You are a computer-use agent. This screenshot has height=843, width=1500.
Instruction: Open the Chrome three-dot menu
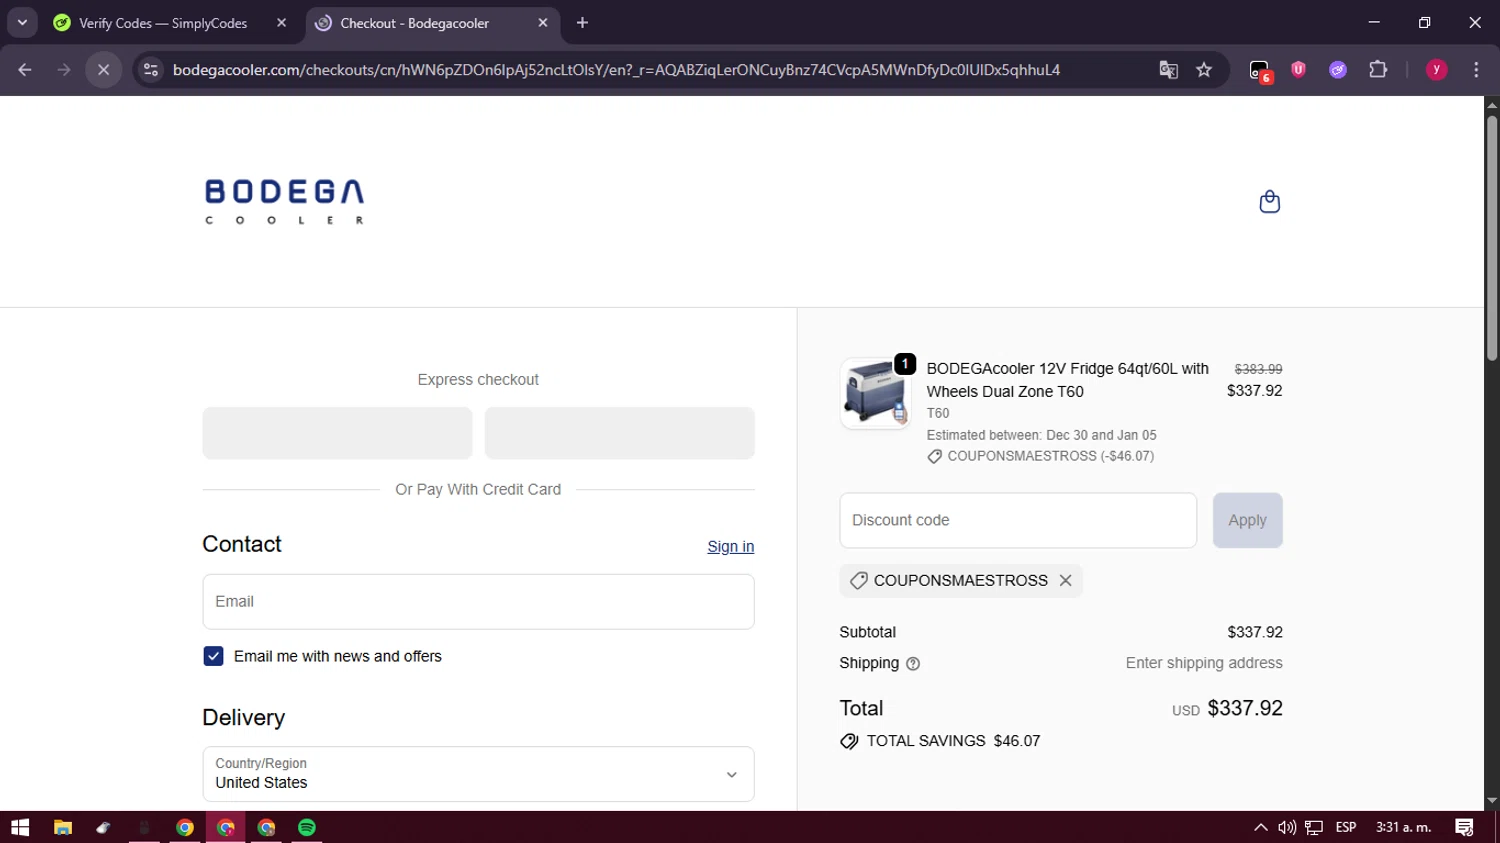click(x=1476, y=70)
